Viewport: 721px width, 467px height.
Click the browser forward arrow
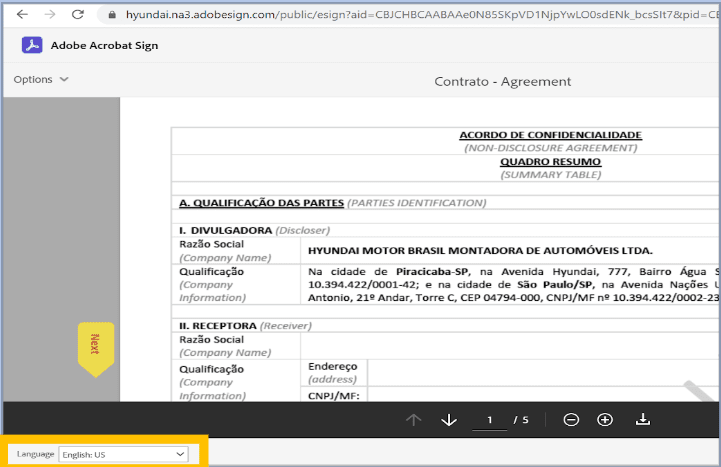point(50,15)
